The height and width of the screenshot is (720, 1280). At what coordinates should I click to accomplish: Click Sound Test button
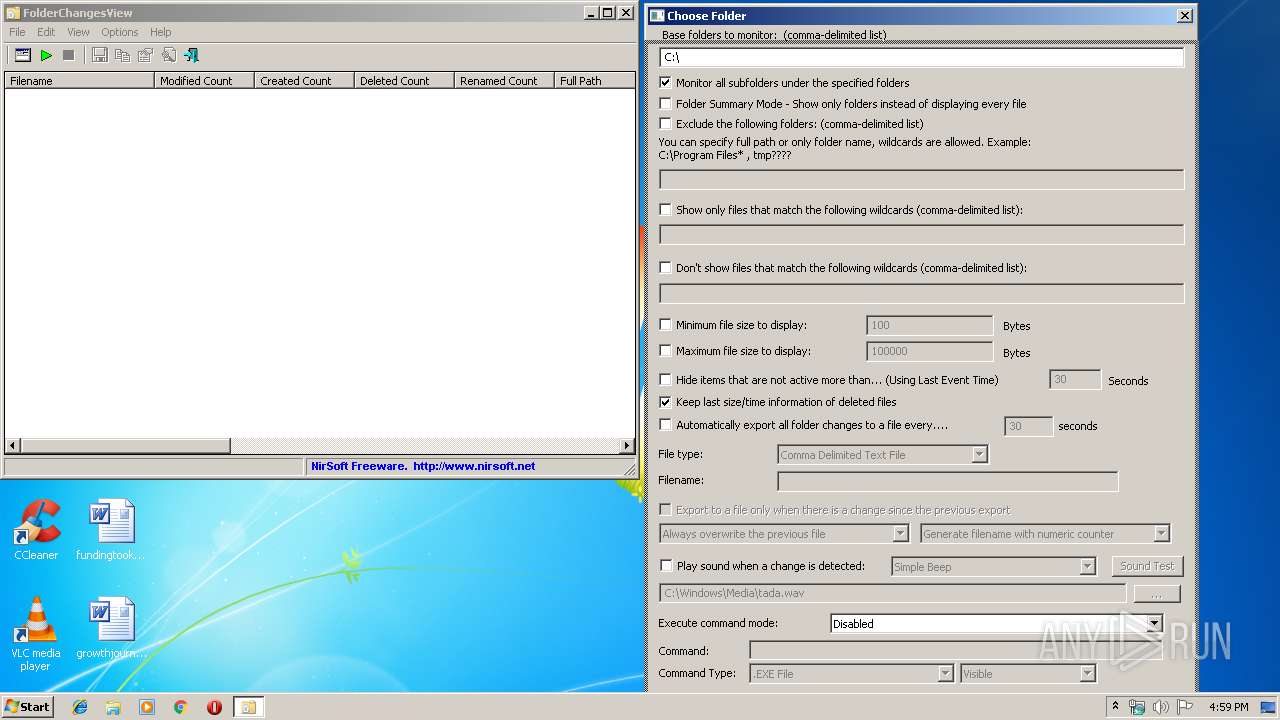[1147, 566]
